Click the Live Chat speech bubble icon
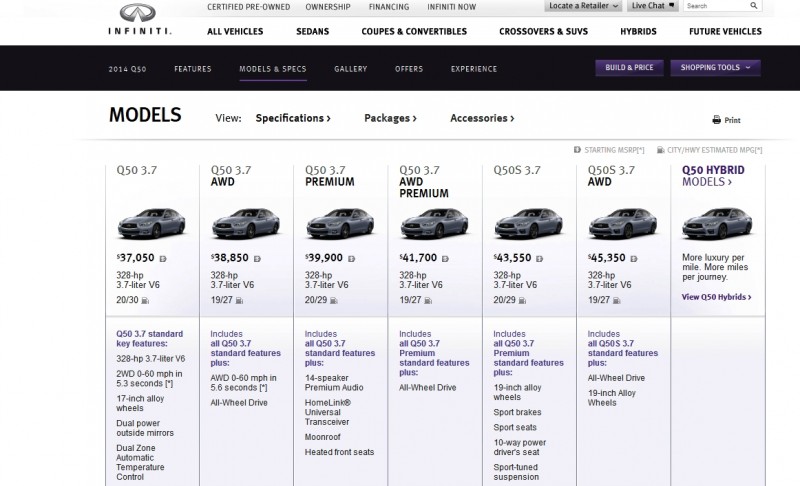 point(671,5)
